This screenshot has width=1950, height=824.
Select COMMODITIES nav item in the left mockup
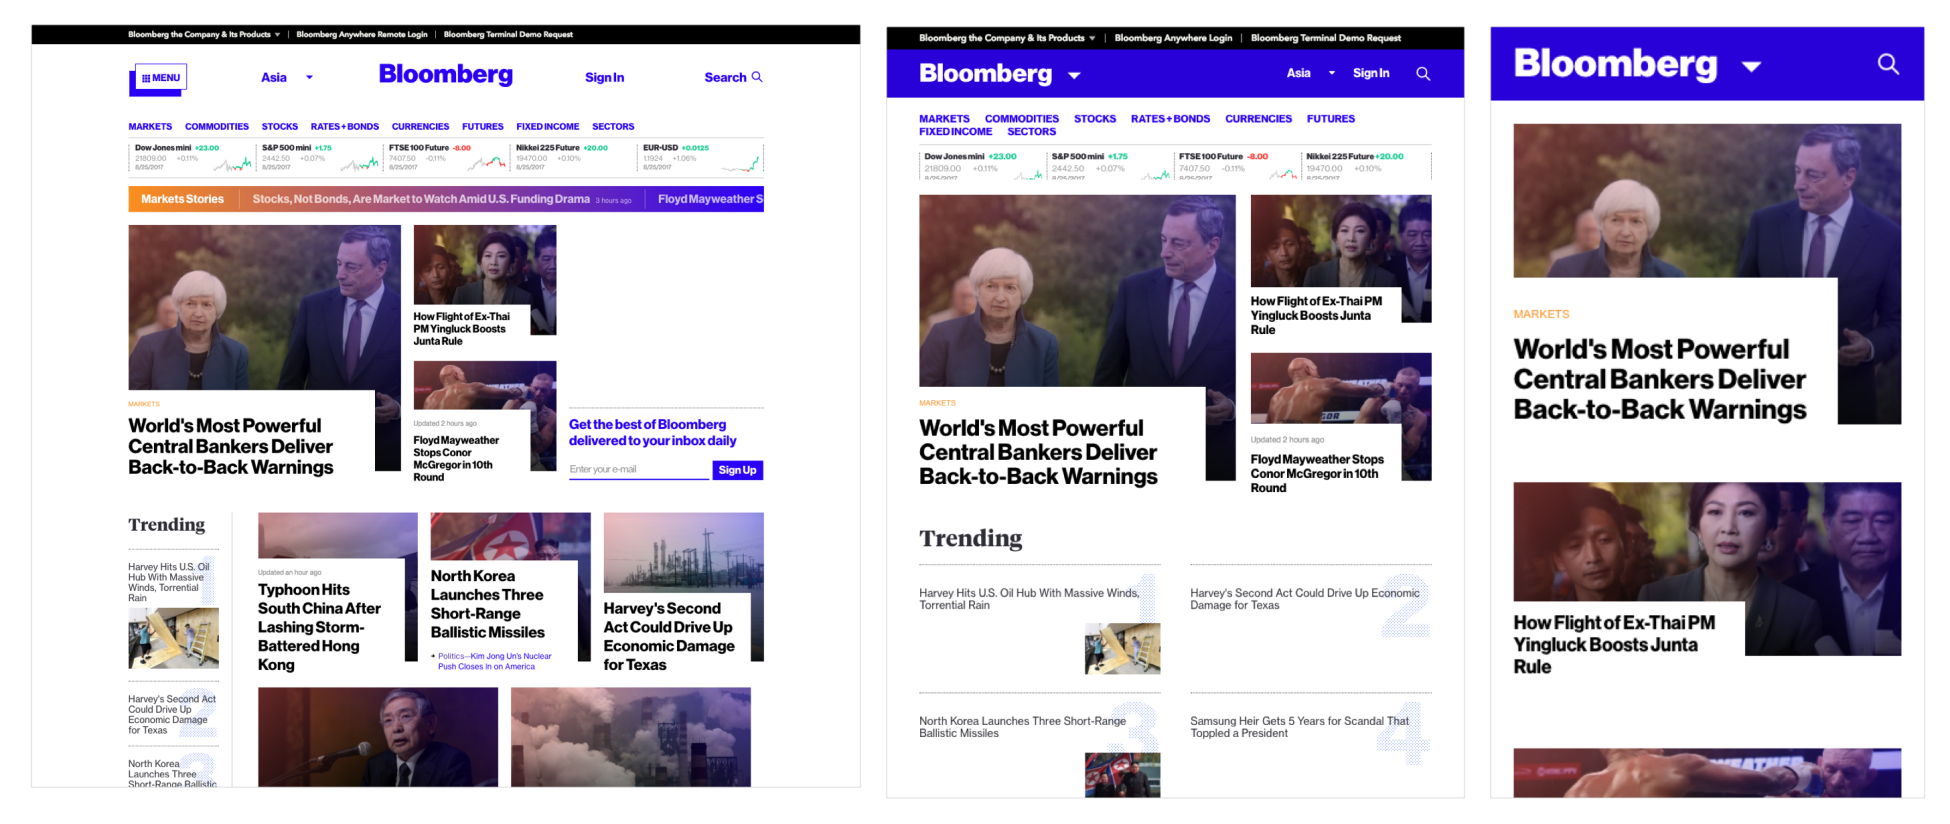point(217,127)
